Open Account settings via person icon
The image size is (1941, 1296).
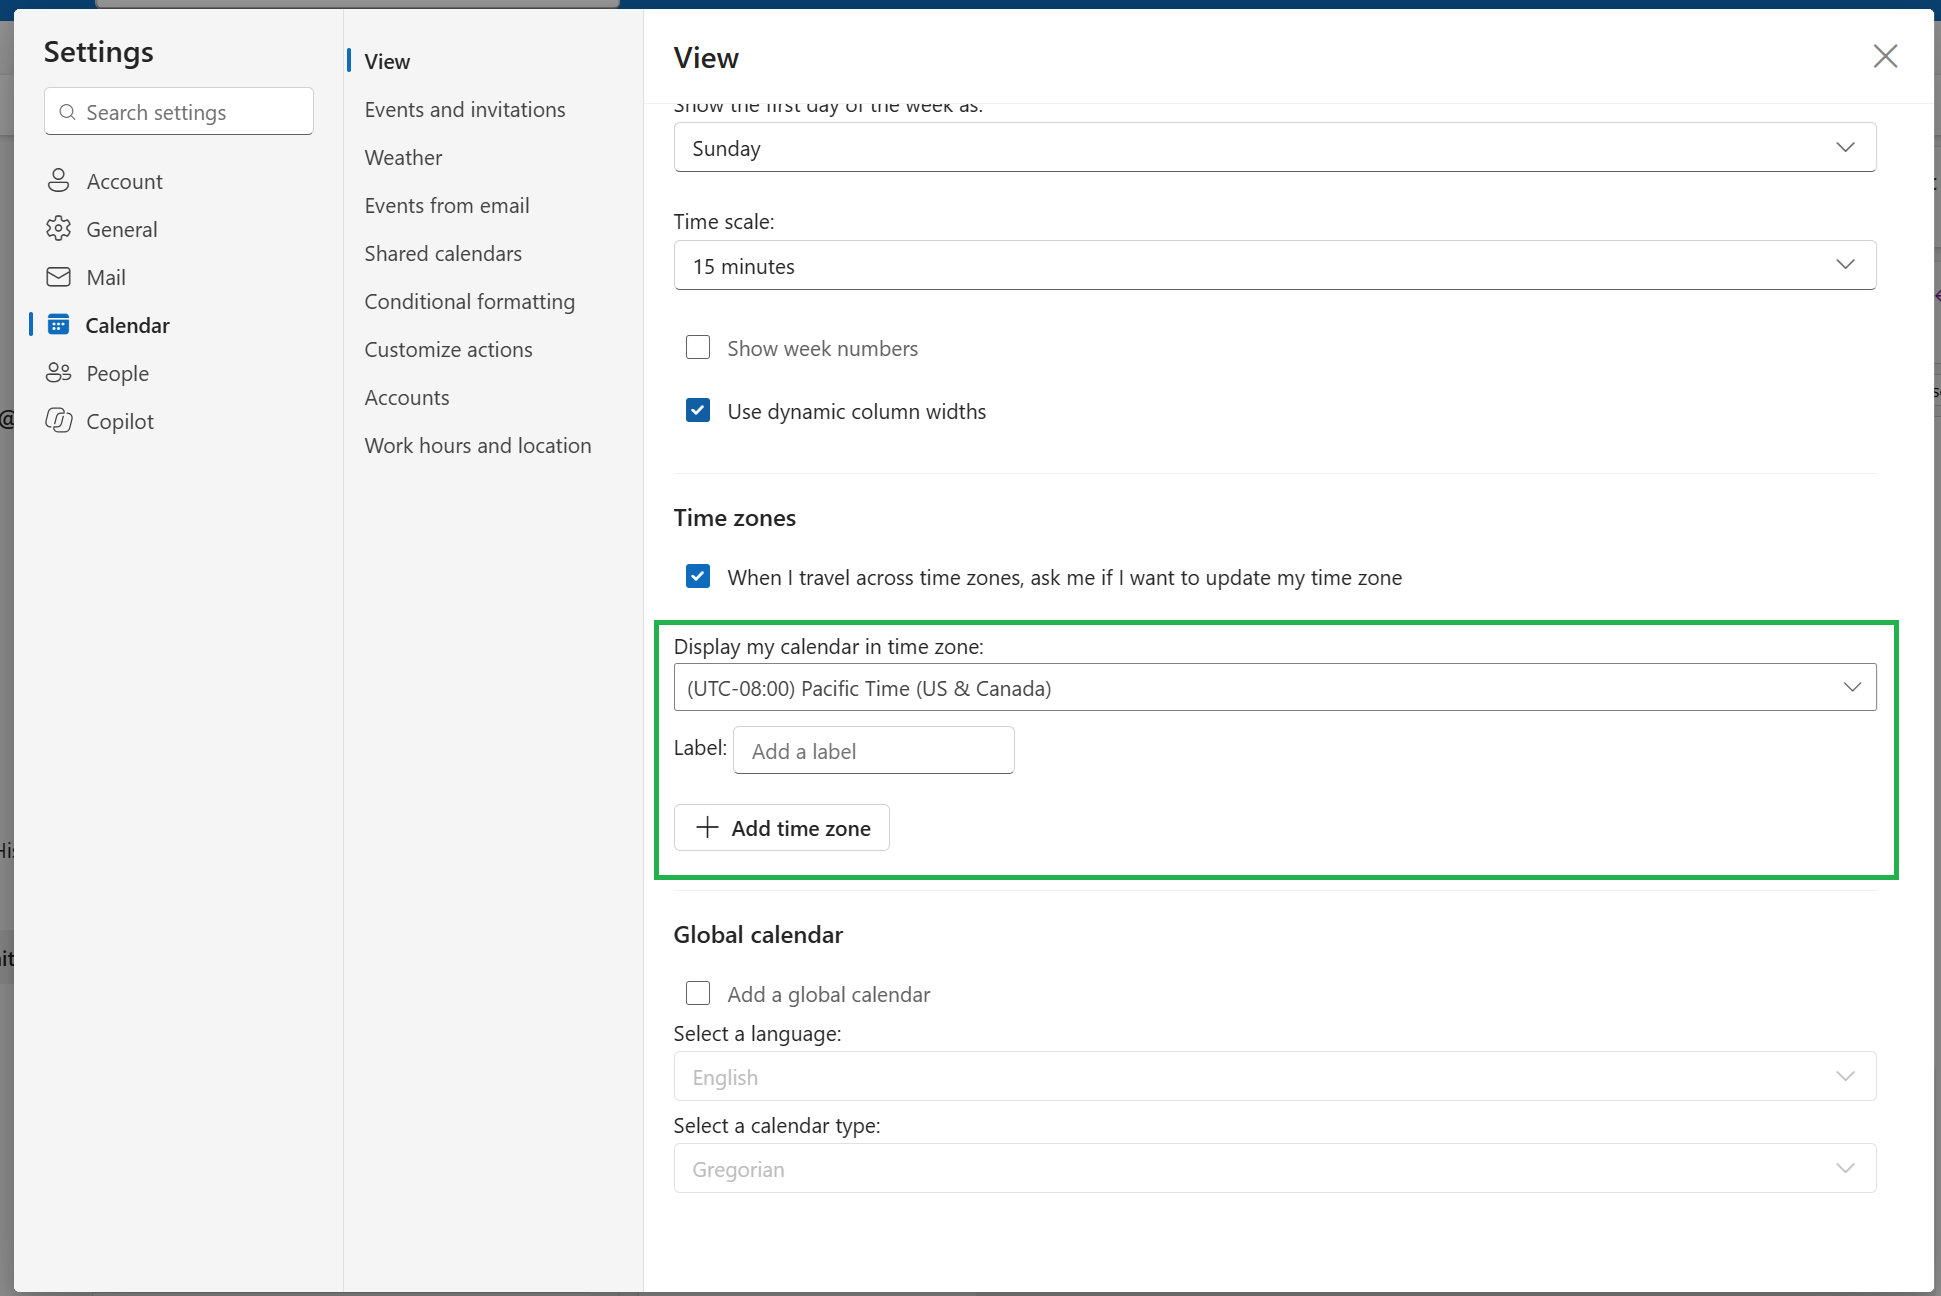59,181
